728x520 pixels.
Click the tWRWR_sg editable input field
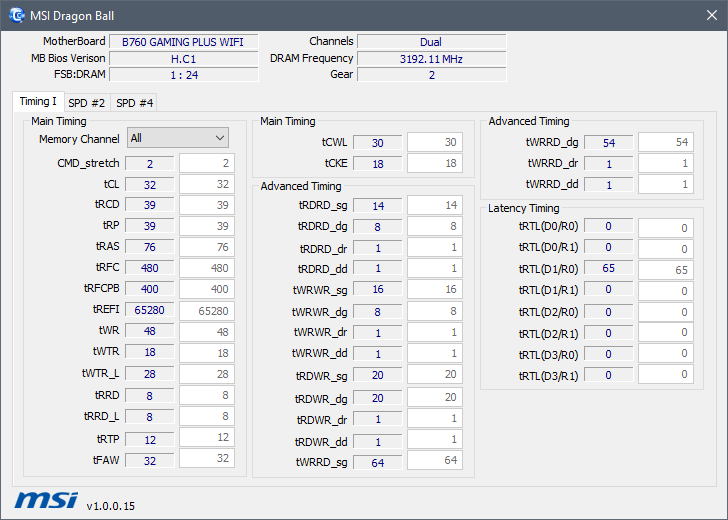435,289
